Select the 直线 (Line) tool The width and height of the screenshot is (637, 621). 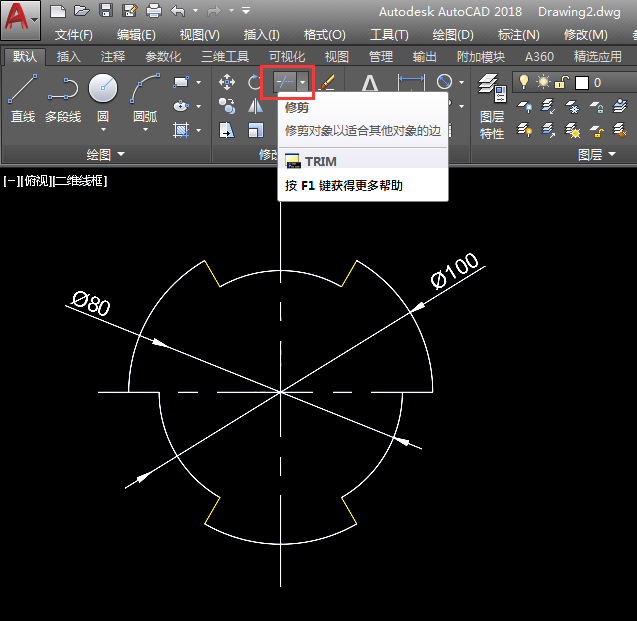click(23, 99)
